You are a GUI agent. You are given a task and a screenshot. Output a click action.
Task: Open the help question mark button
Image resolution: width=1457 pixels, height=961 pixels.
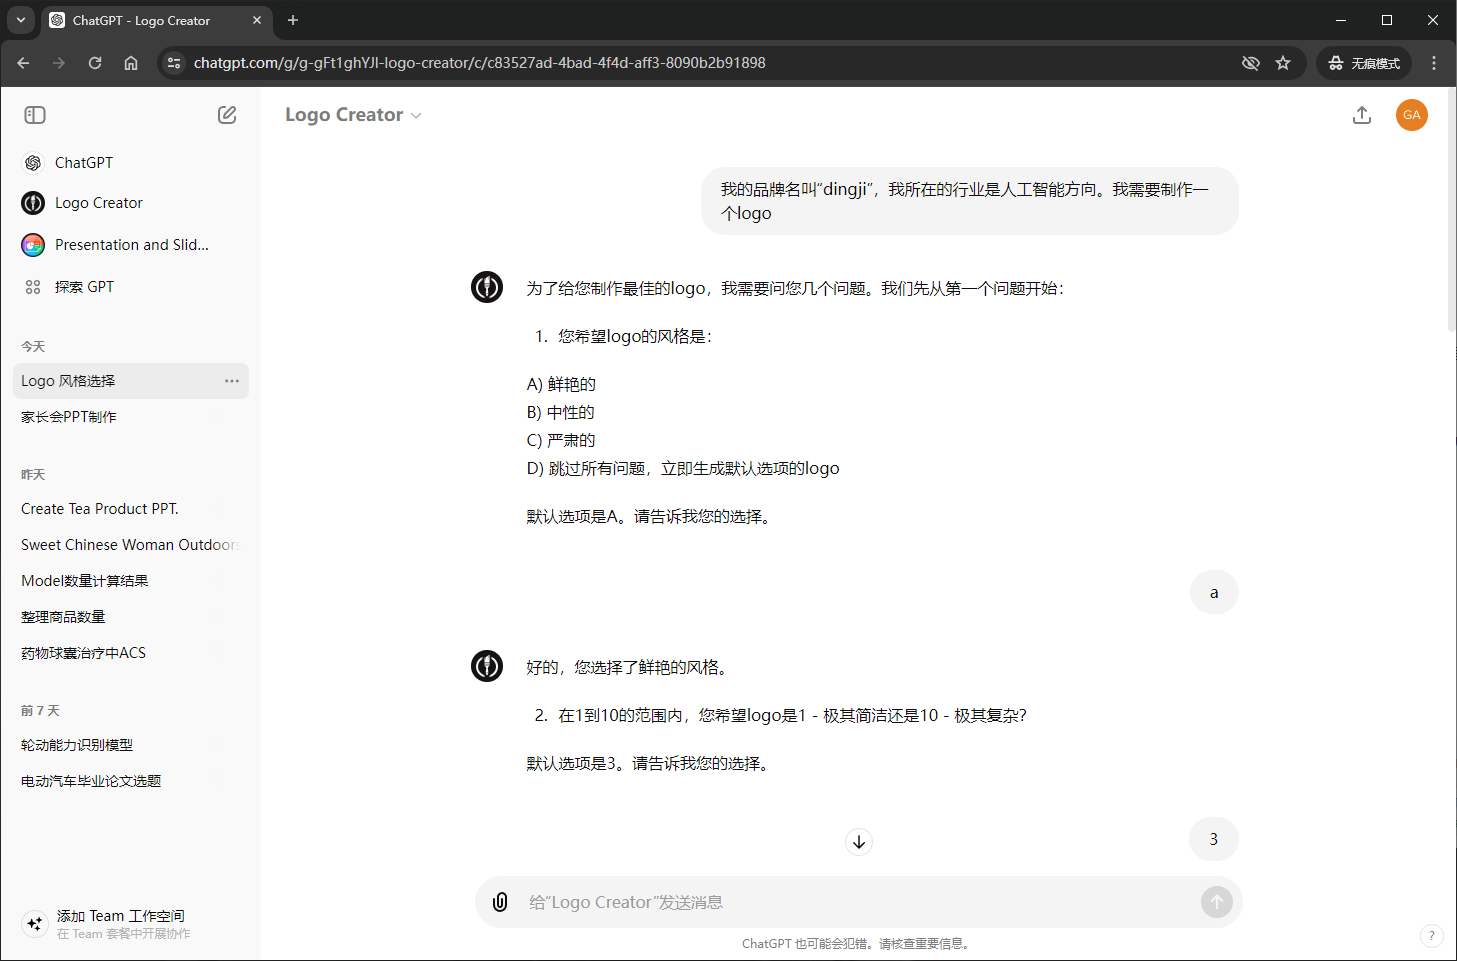[x=1431, y=936]
